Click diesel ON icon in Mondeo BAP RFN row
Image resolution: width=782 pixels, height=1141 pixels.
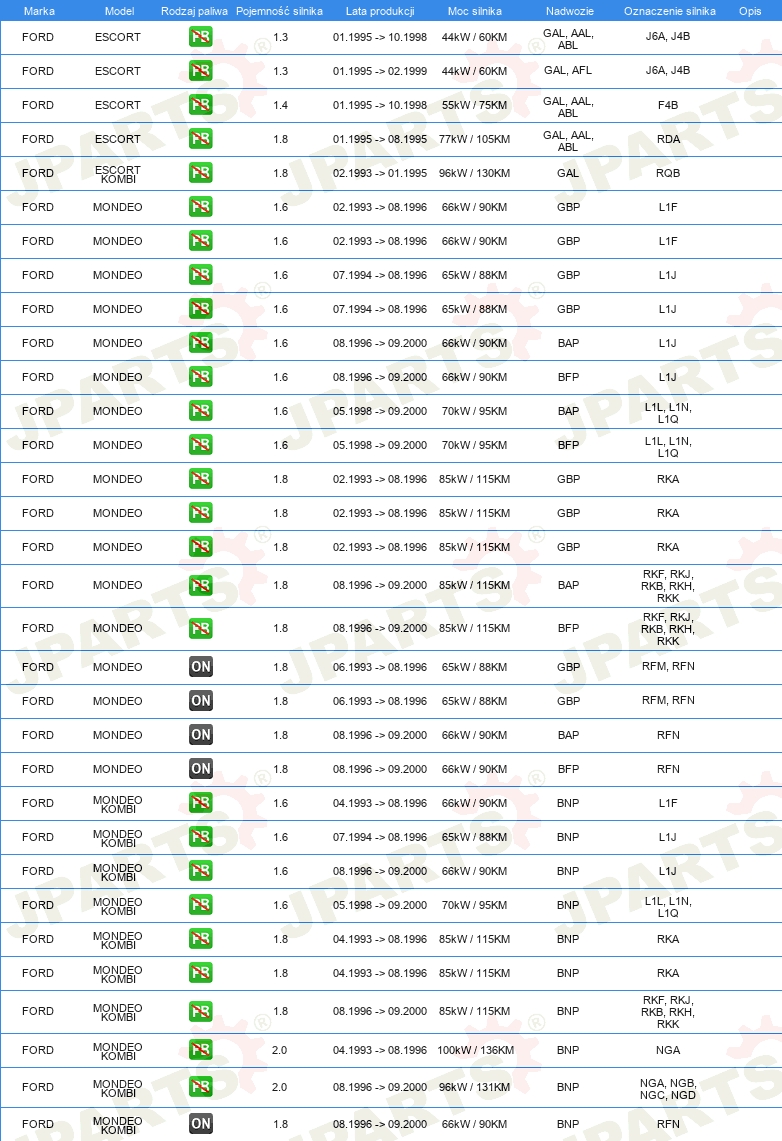coord(201,735)
